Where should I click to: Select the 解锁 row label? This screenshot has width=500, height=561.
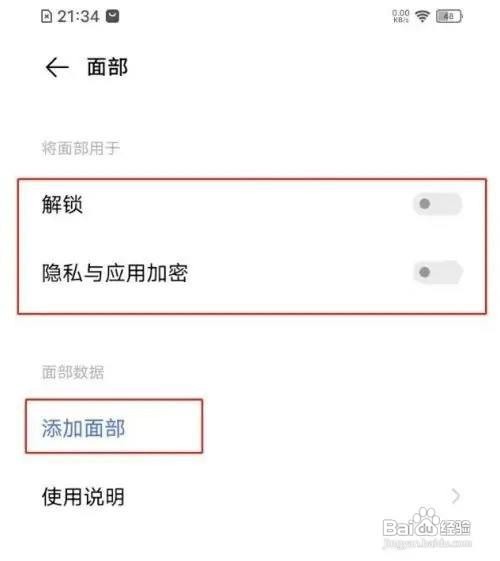click(x=62, y=204)
